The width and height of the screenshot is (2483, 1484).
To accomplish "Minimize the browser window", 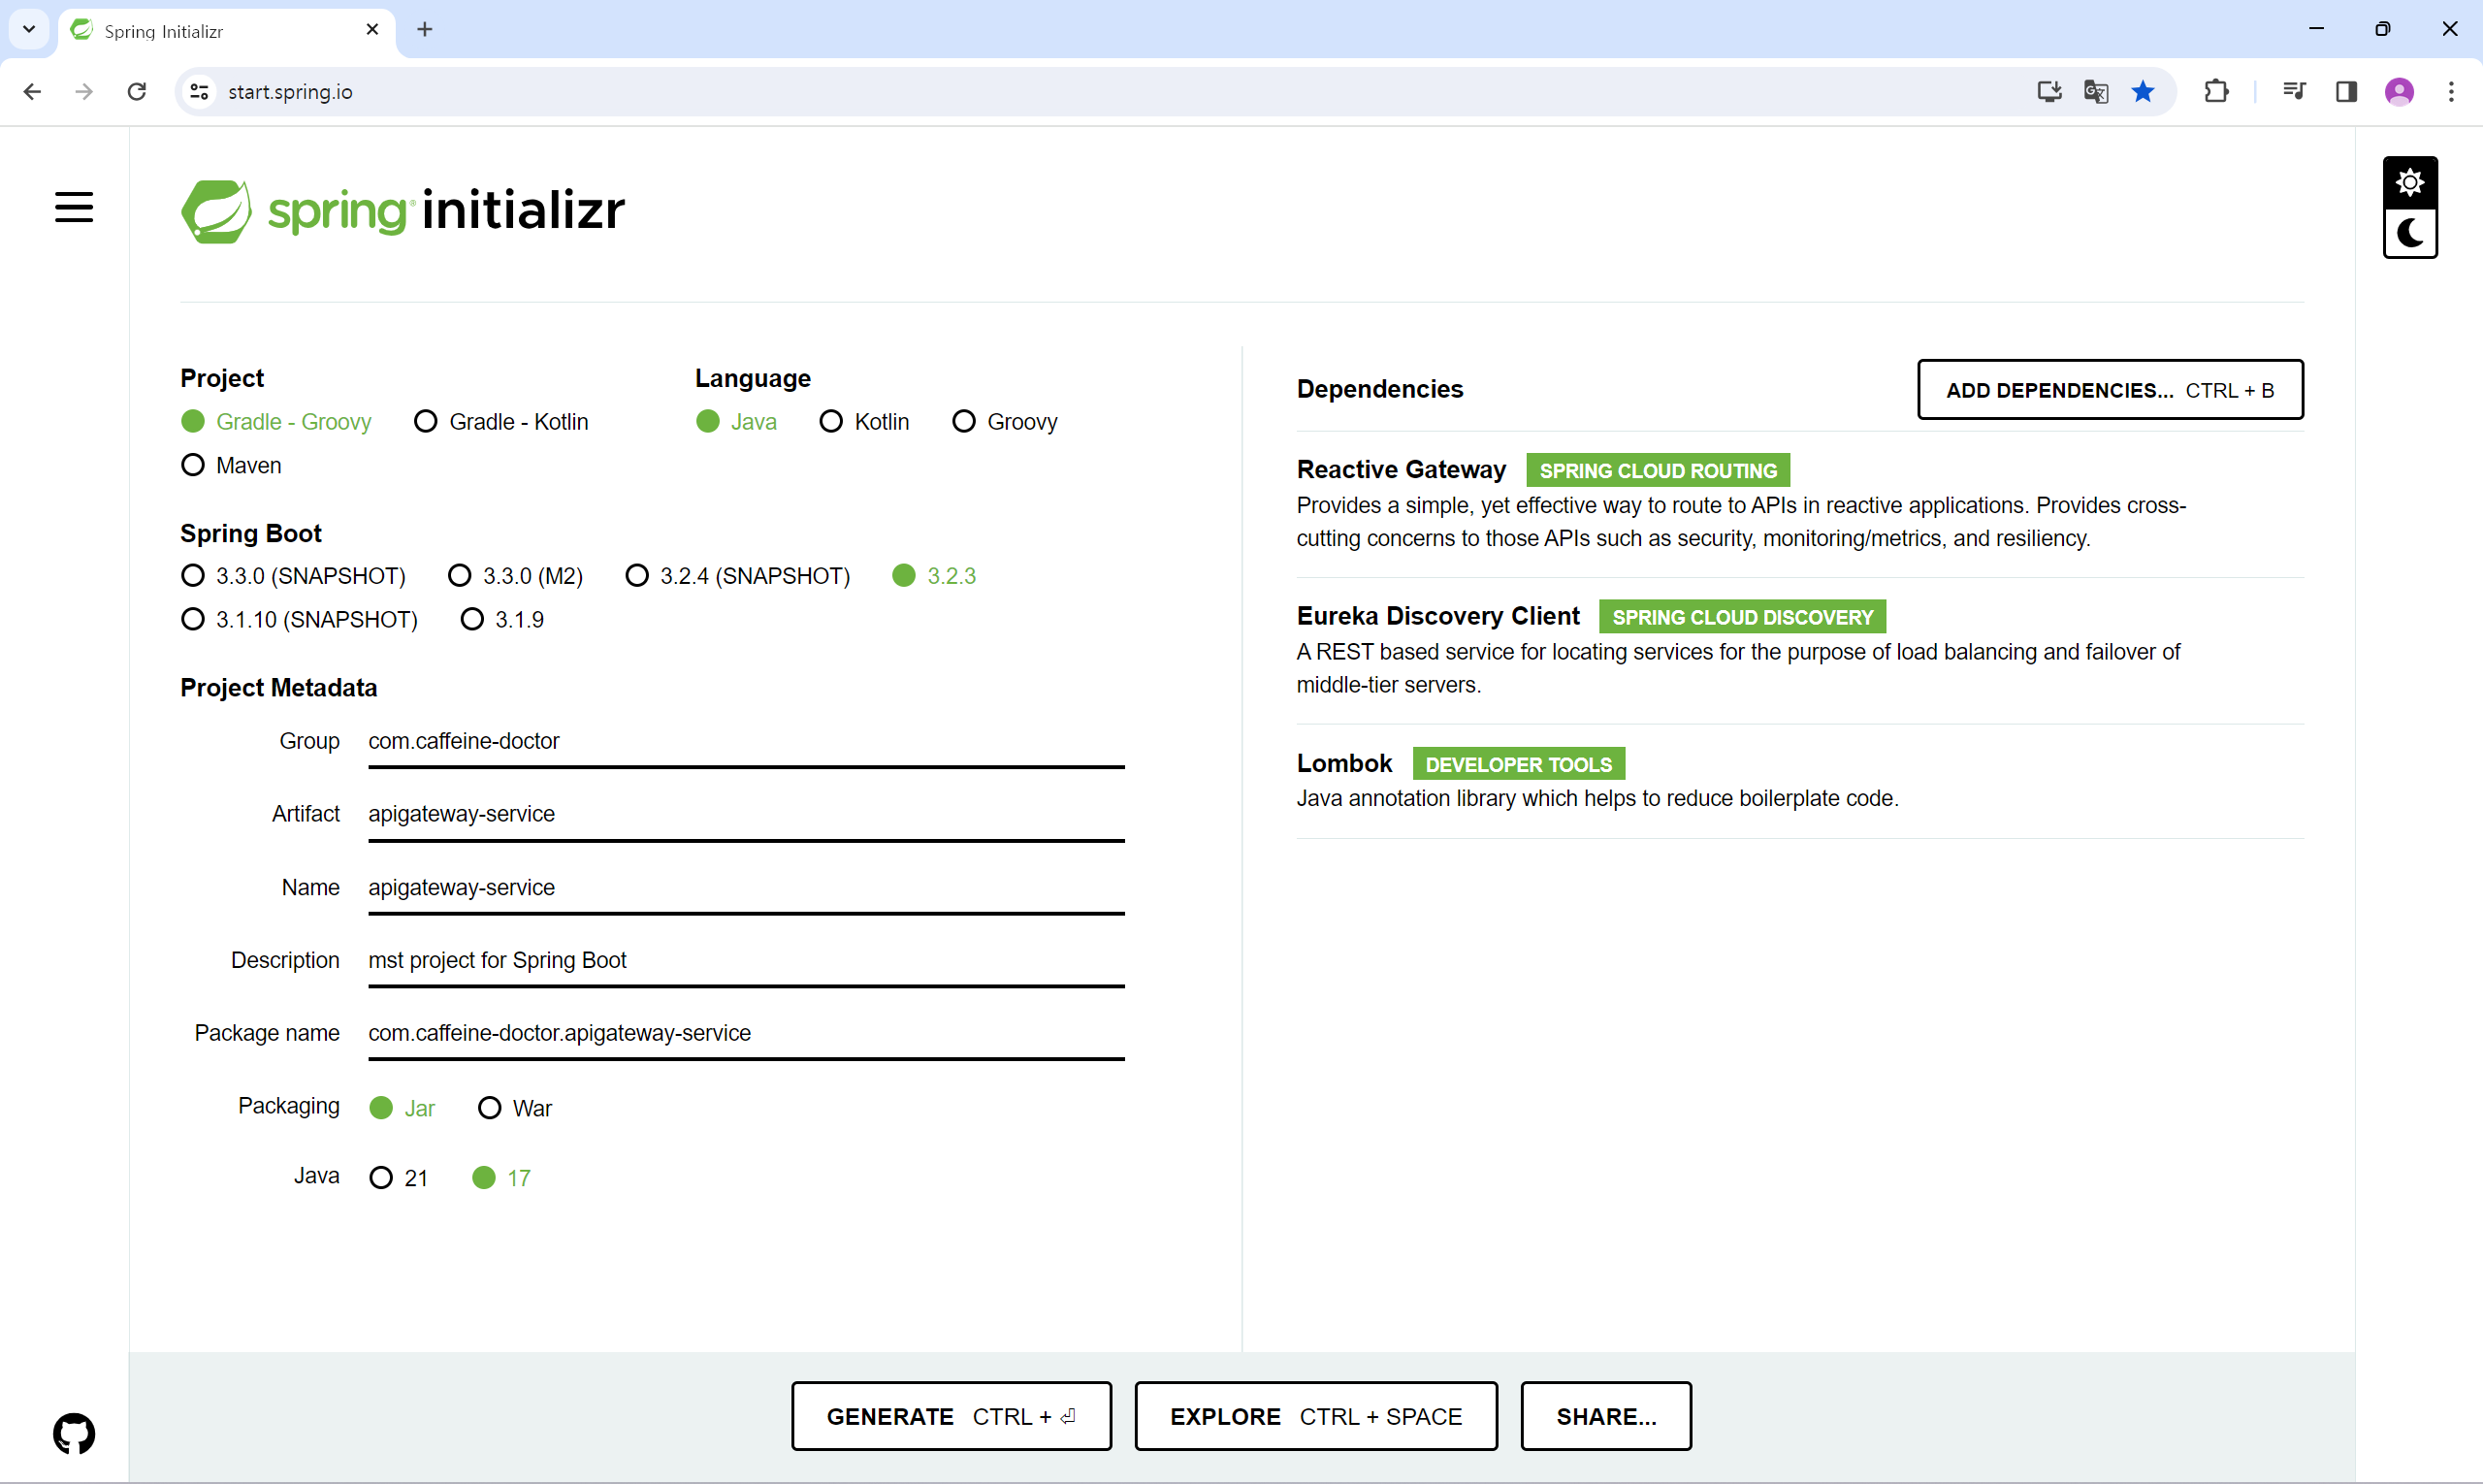I will pos(2316,29).
